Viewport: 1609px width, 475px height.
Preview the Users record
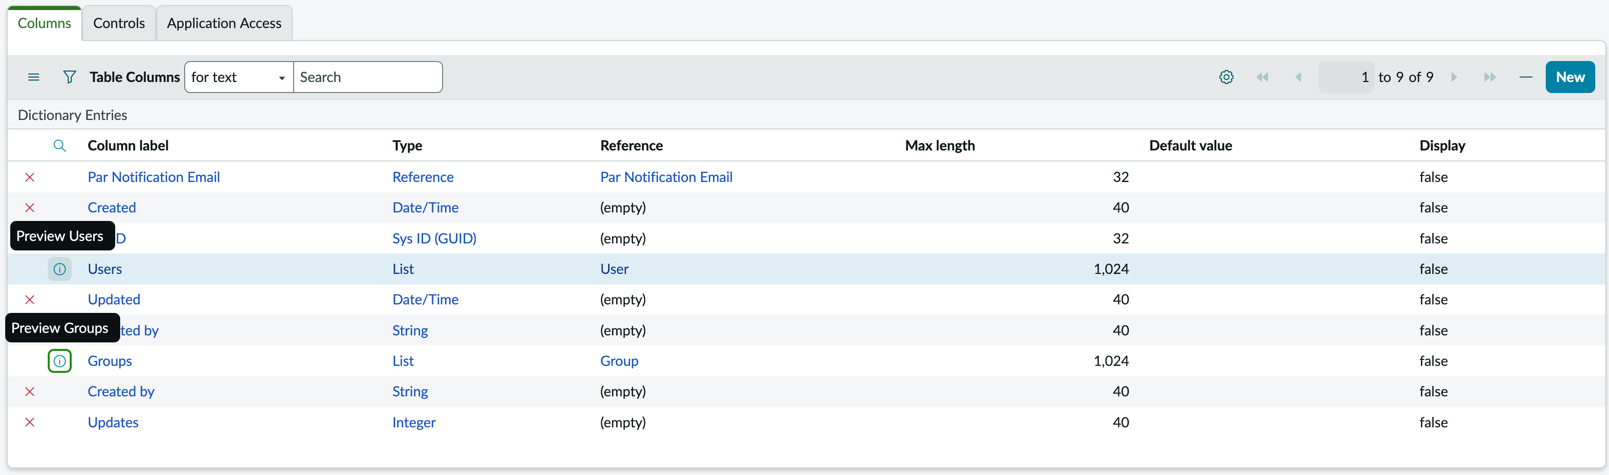pyautogui.click(x=60, y=269)
